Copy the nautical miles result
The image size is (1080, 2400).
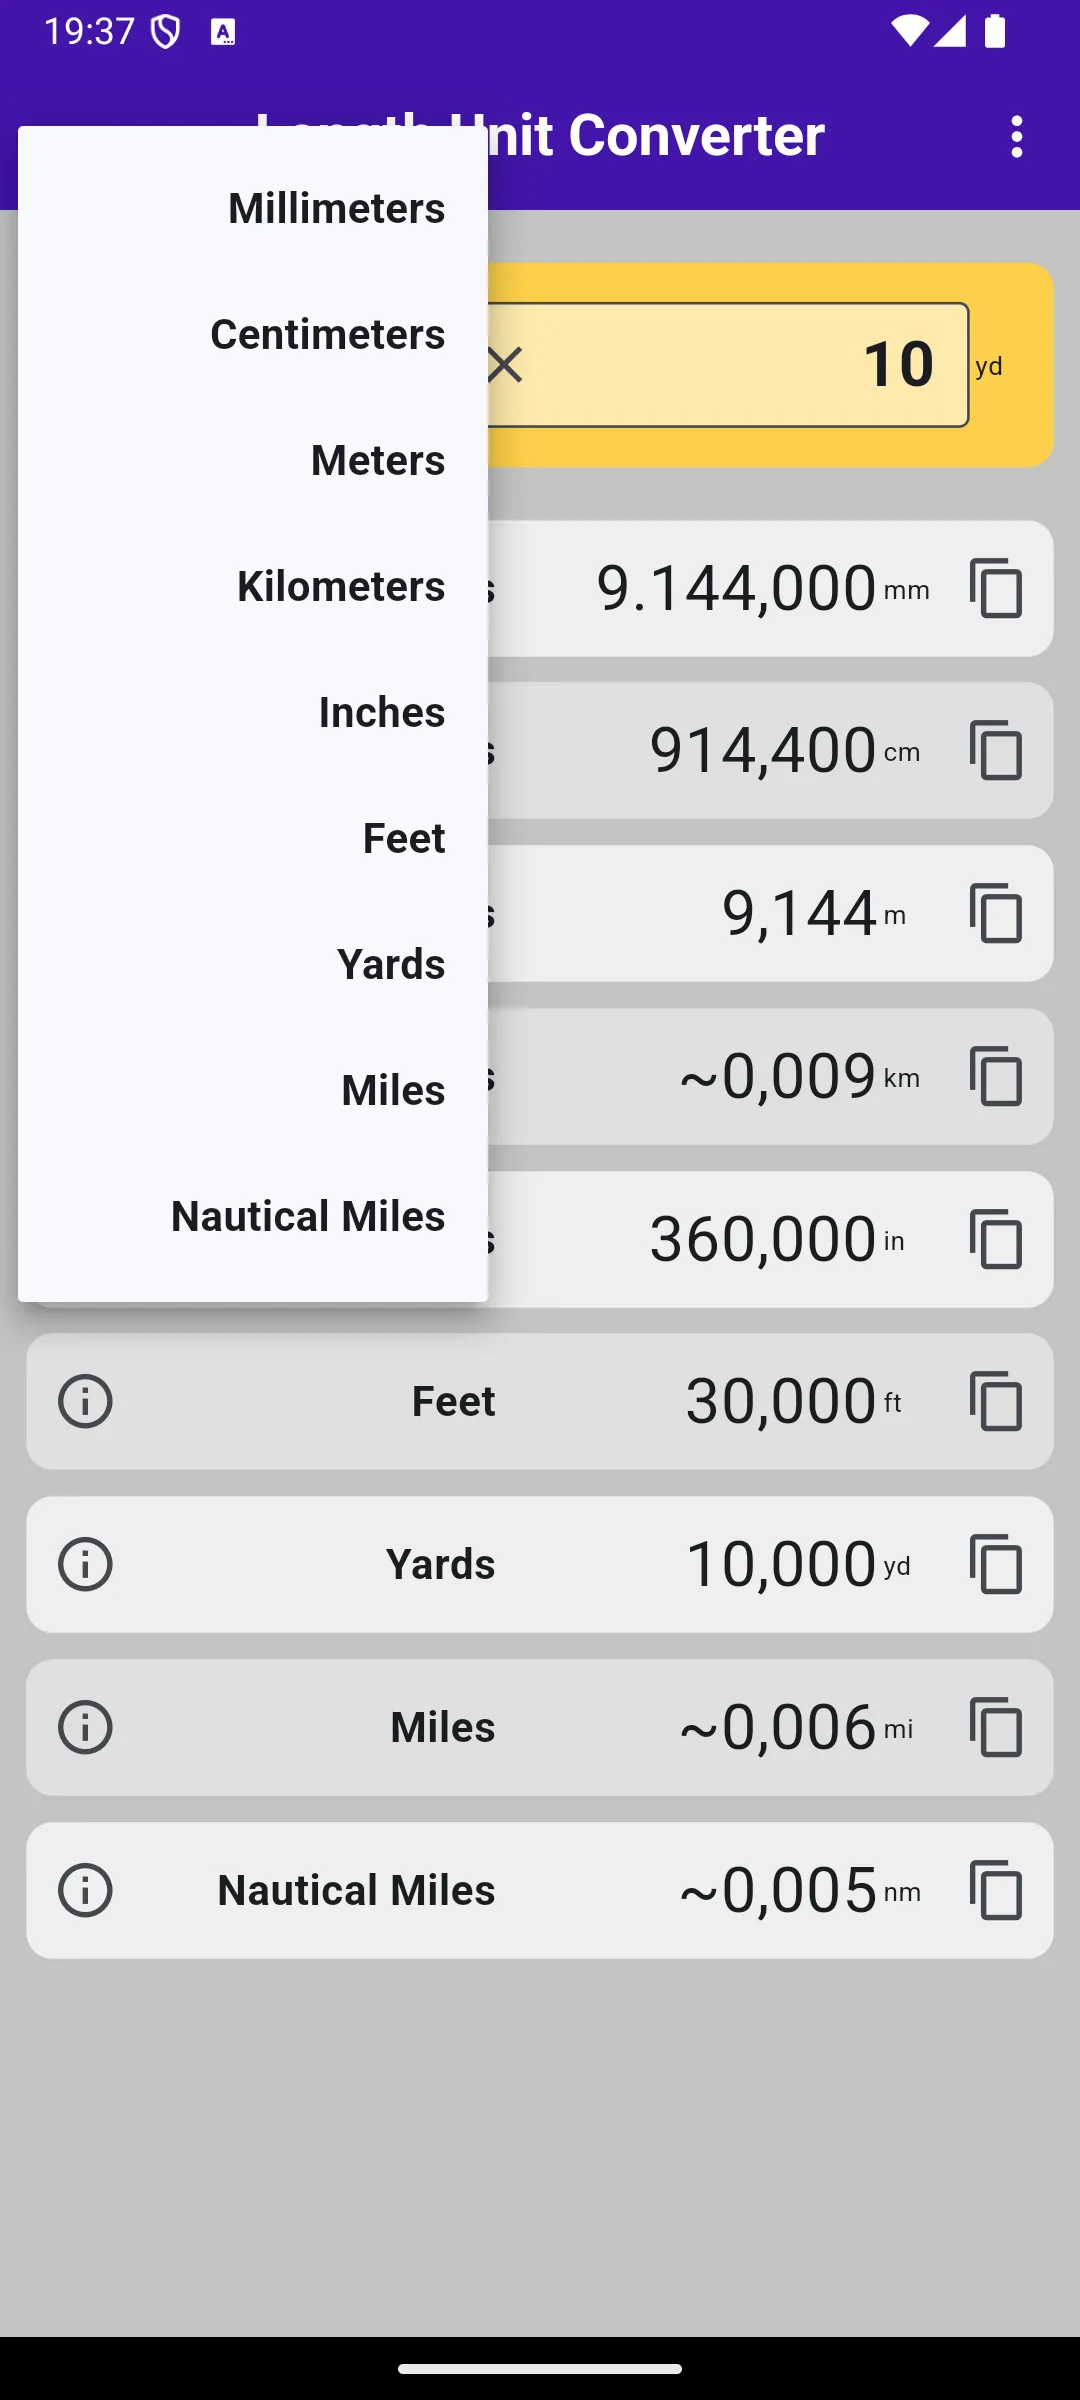996,1890
